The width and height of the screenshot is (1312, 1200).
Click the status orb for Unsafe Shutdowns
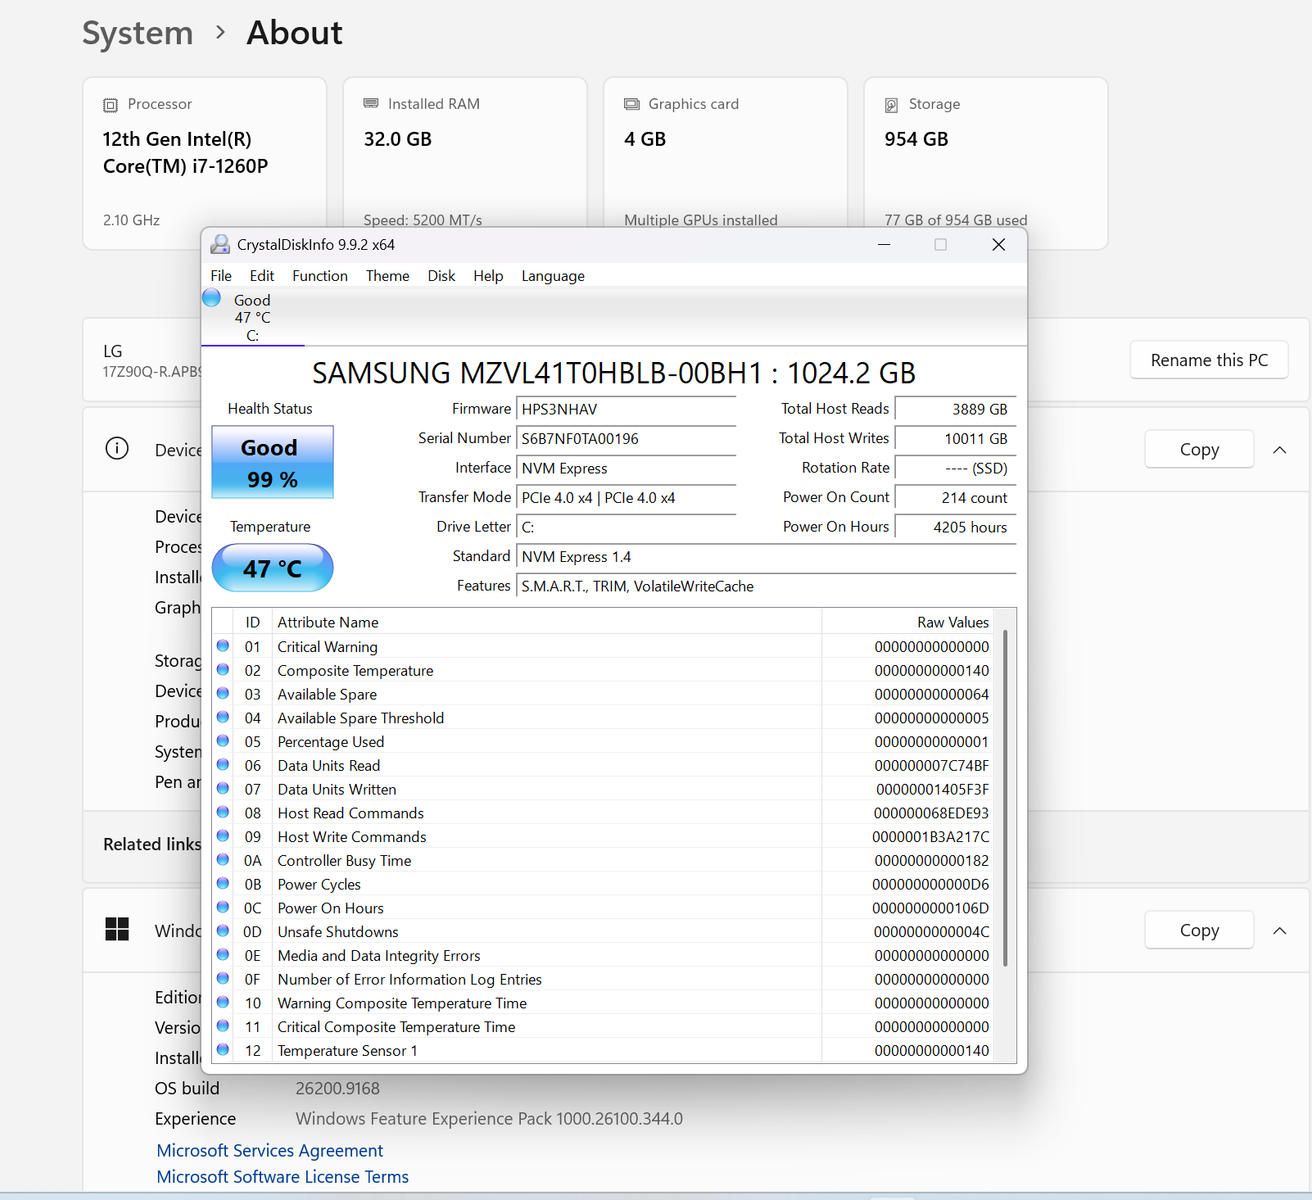(x=223, y=931)
